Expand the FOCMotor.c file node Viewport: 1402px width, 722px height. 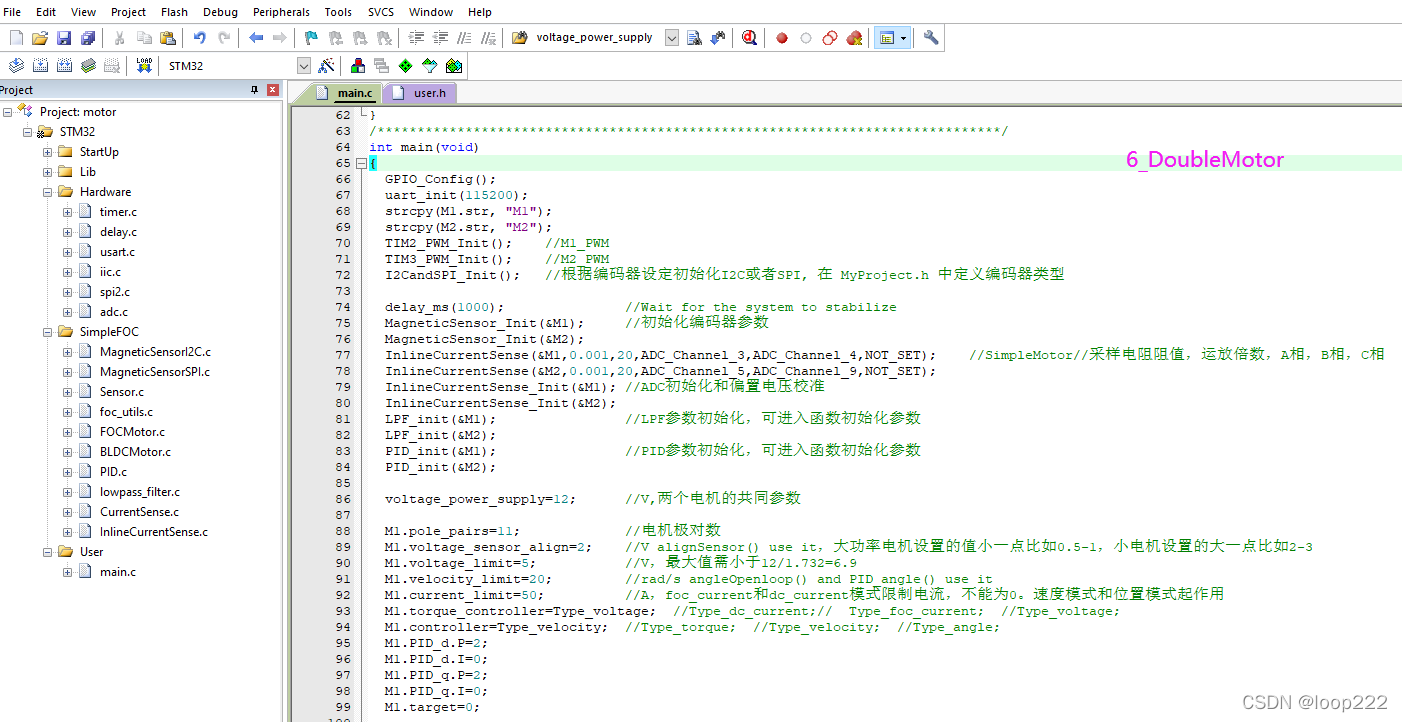pyautogui.click(x=68, y=432)
